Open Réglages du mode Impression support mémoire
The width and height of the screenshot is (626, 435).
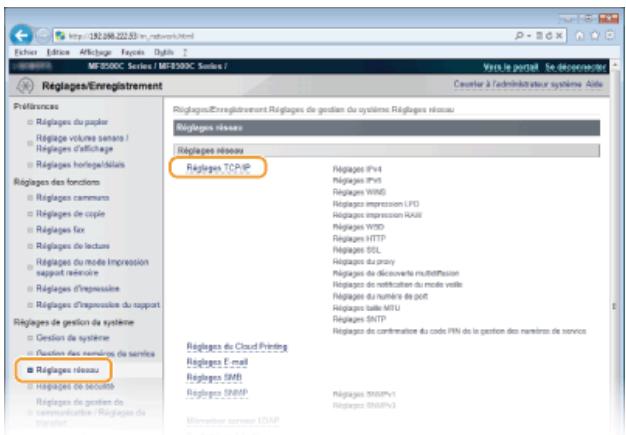point(92,267)
